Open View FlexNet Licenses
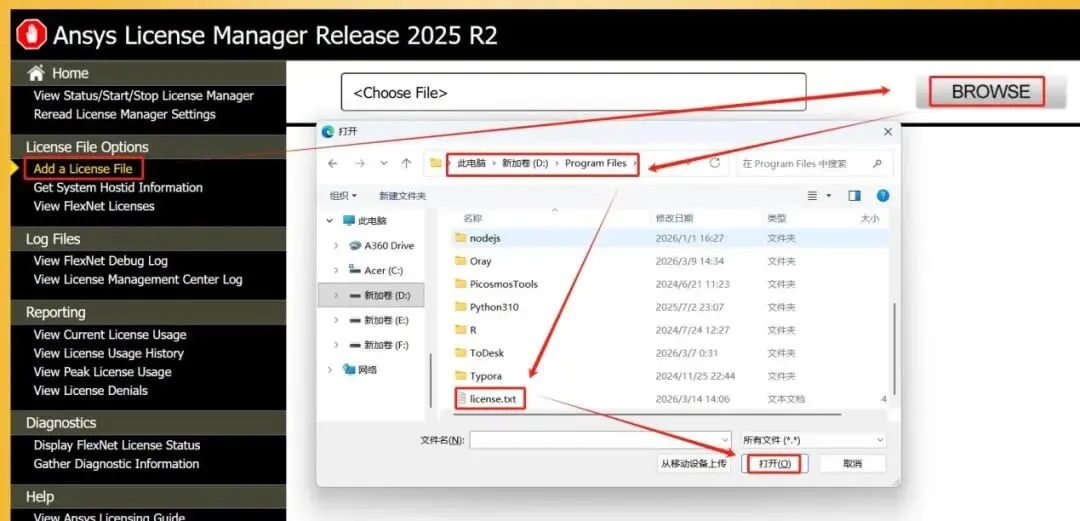The height and width of the screenshot is (521, 1080). coord(94,206)
